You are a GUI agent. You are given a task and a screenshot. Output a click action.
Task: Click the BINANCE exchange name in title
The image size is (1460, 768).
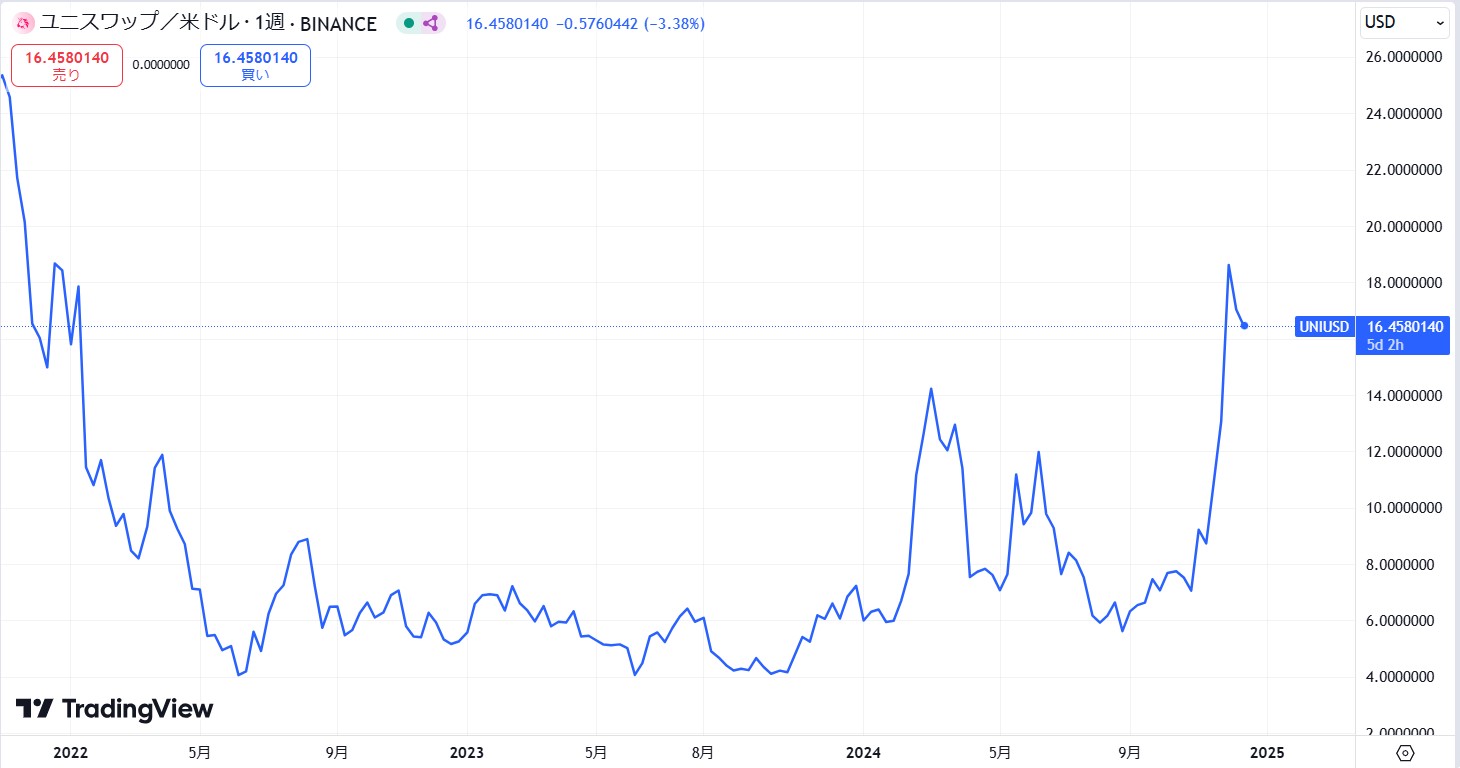pyautogui.click(x=338, y=23)
